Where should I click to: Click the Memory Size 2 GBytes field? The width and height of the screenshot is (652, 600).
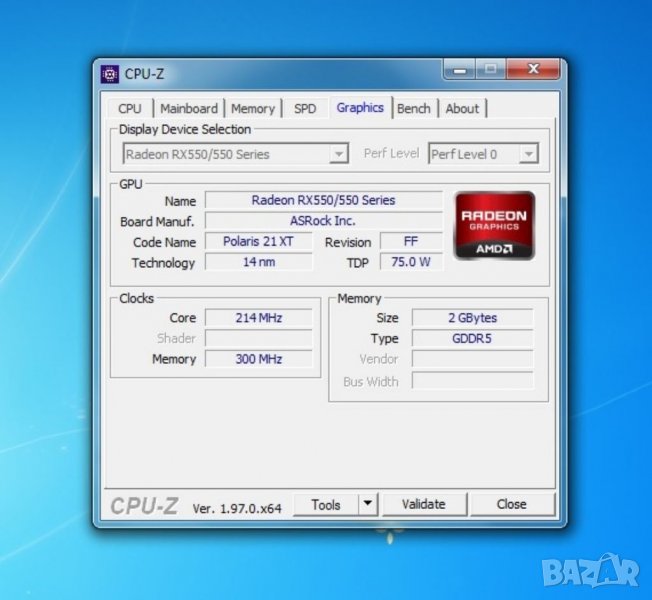click(472, 318)
